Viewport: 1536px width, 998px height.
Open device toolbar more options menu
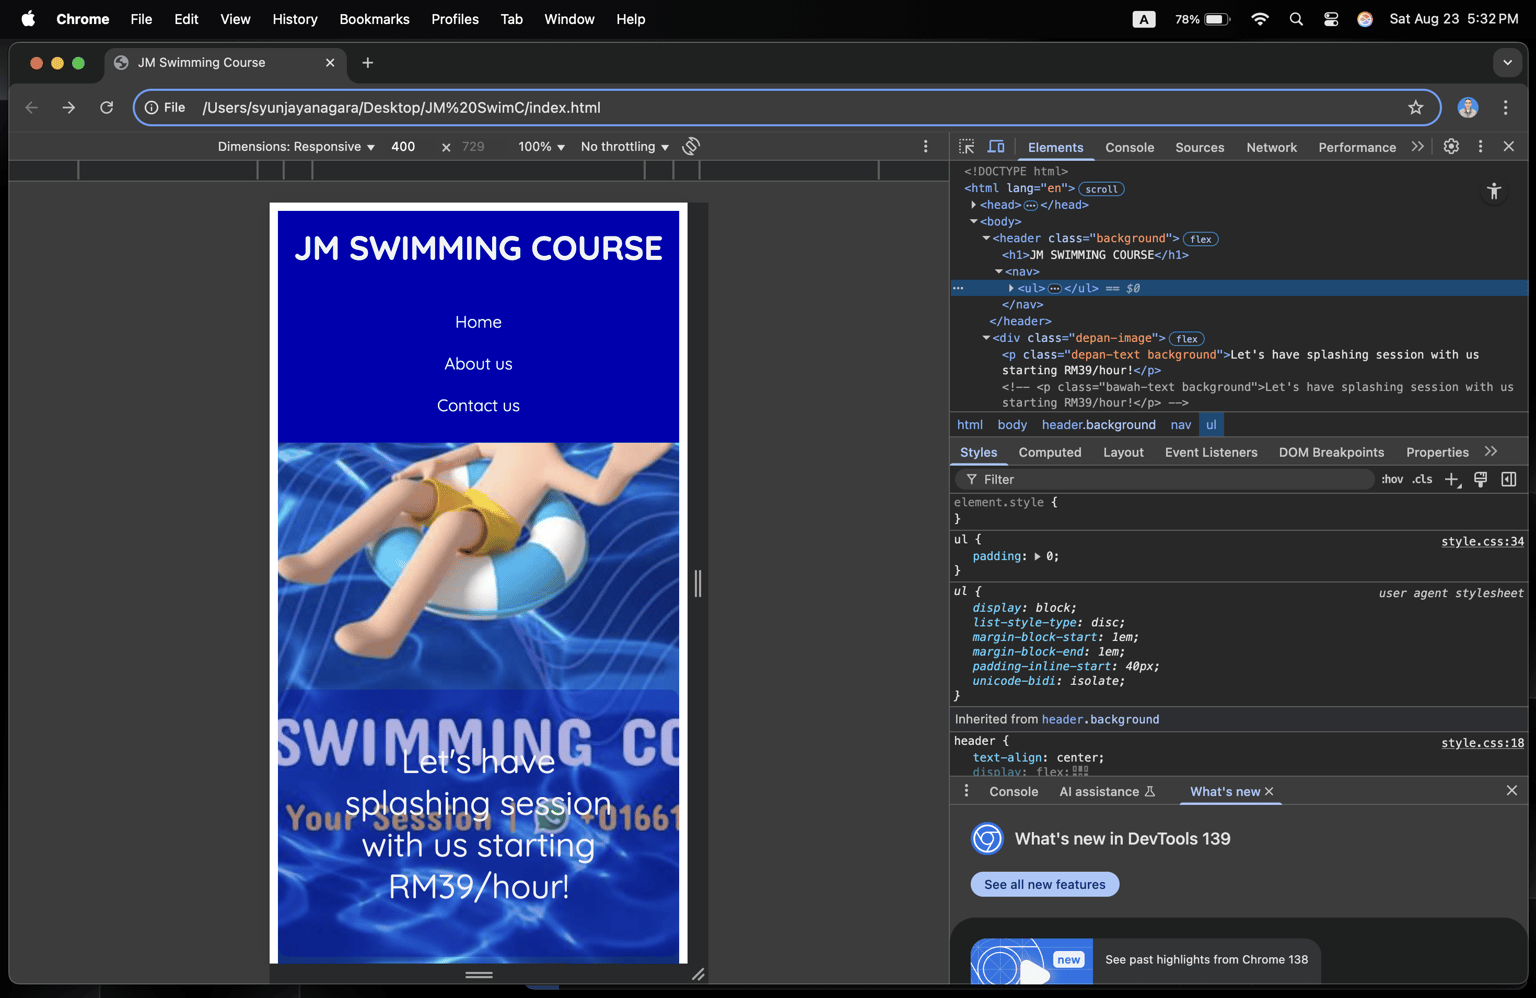(926, 146)
